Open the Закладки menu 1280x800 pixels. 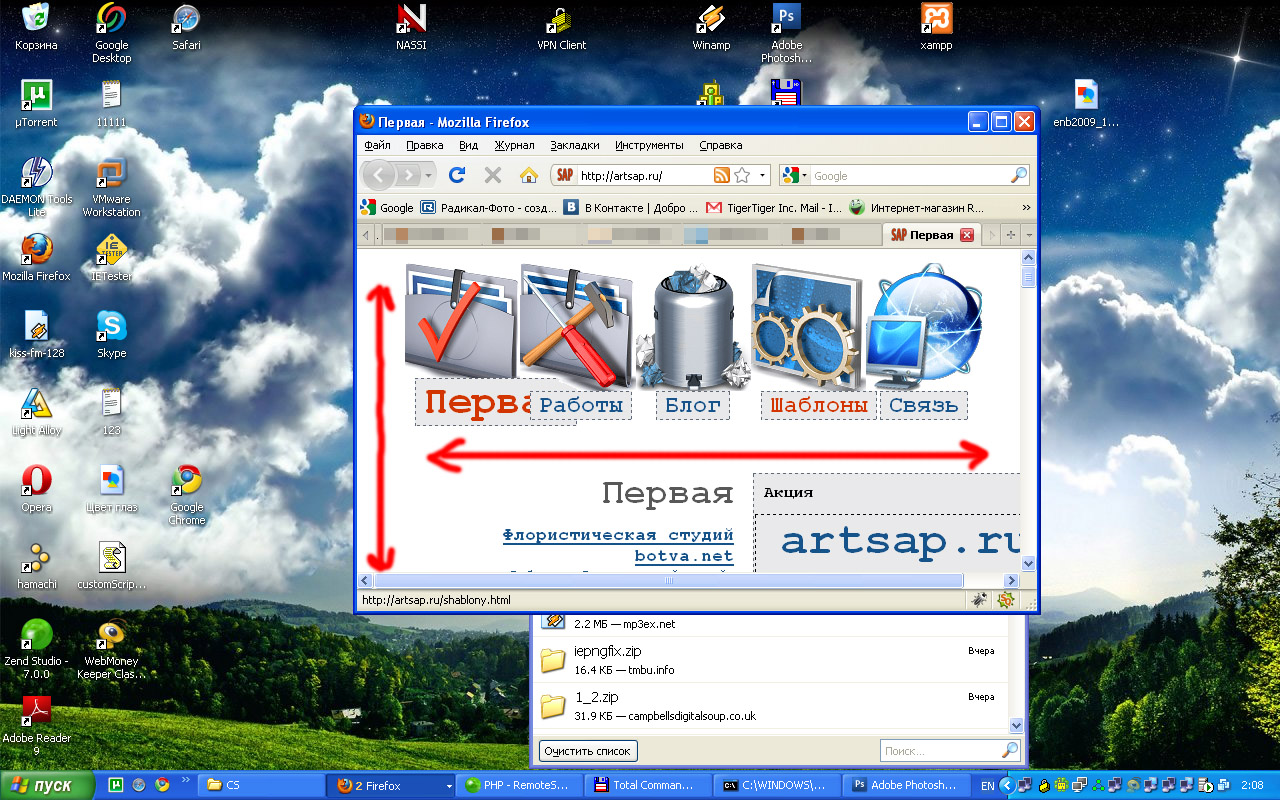tap(575, 145)
